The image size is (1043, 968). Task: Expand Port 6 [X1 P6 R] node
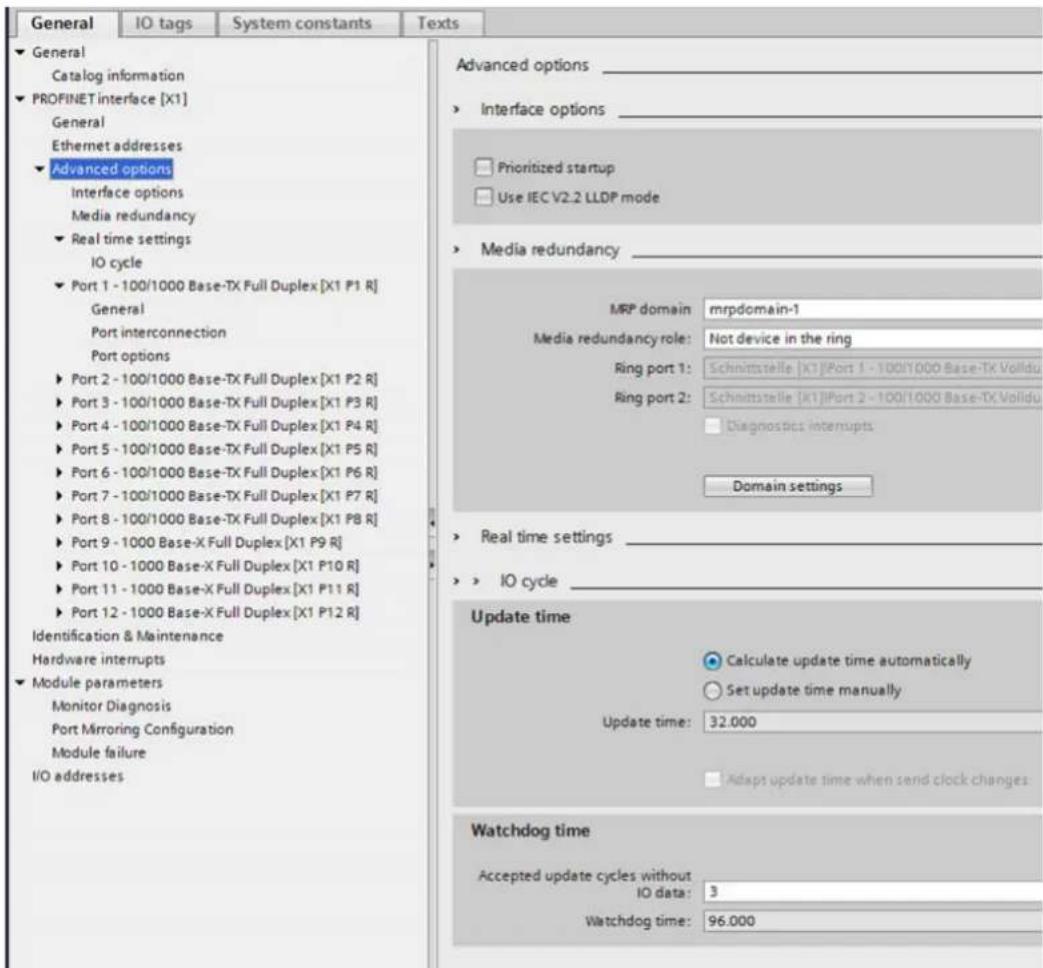click(x=60, y=472)
